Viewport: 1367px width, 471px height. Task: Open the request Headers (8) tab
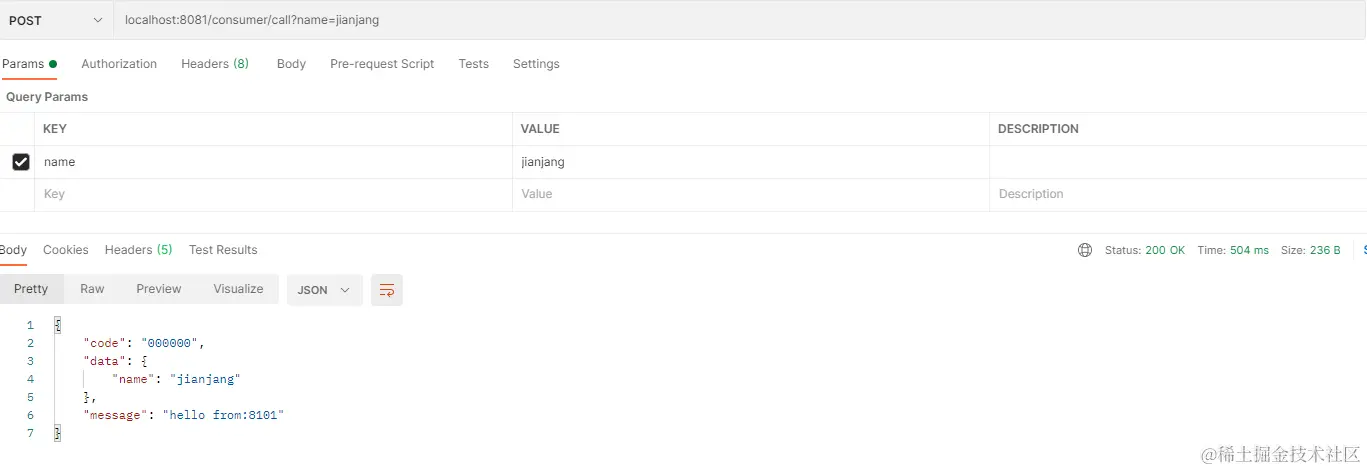(x=215, y=64)
